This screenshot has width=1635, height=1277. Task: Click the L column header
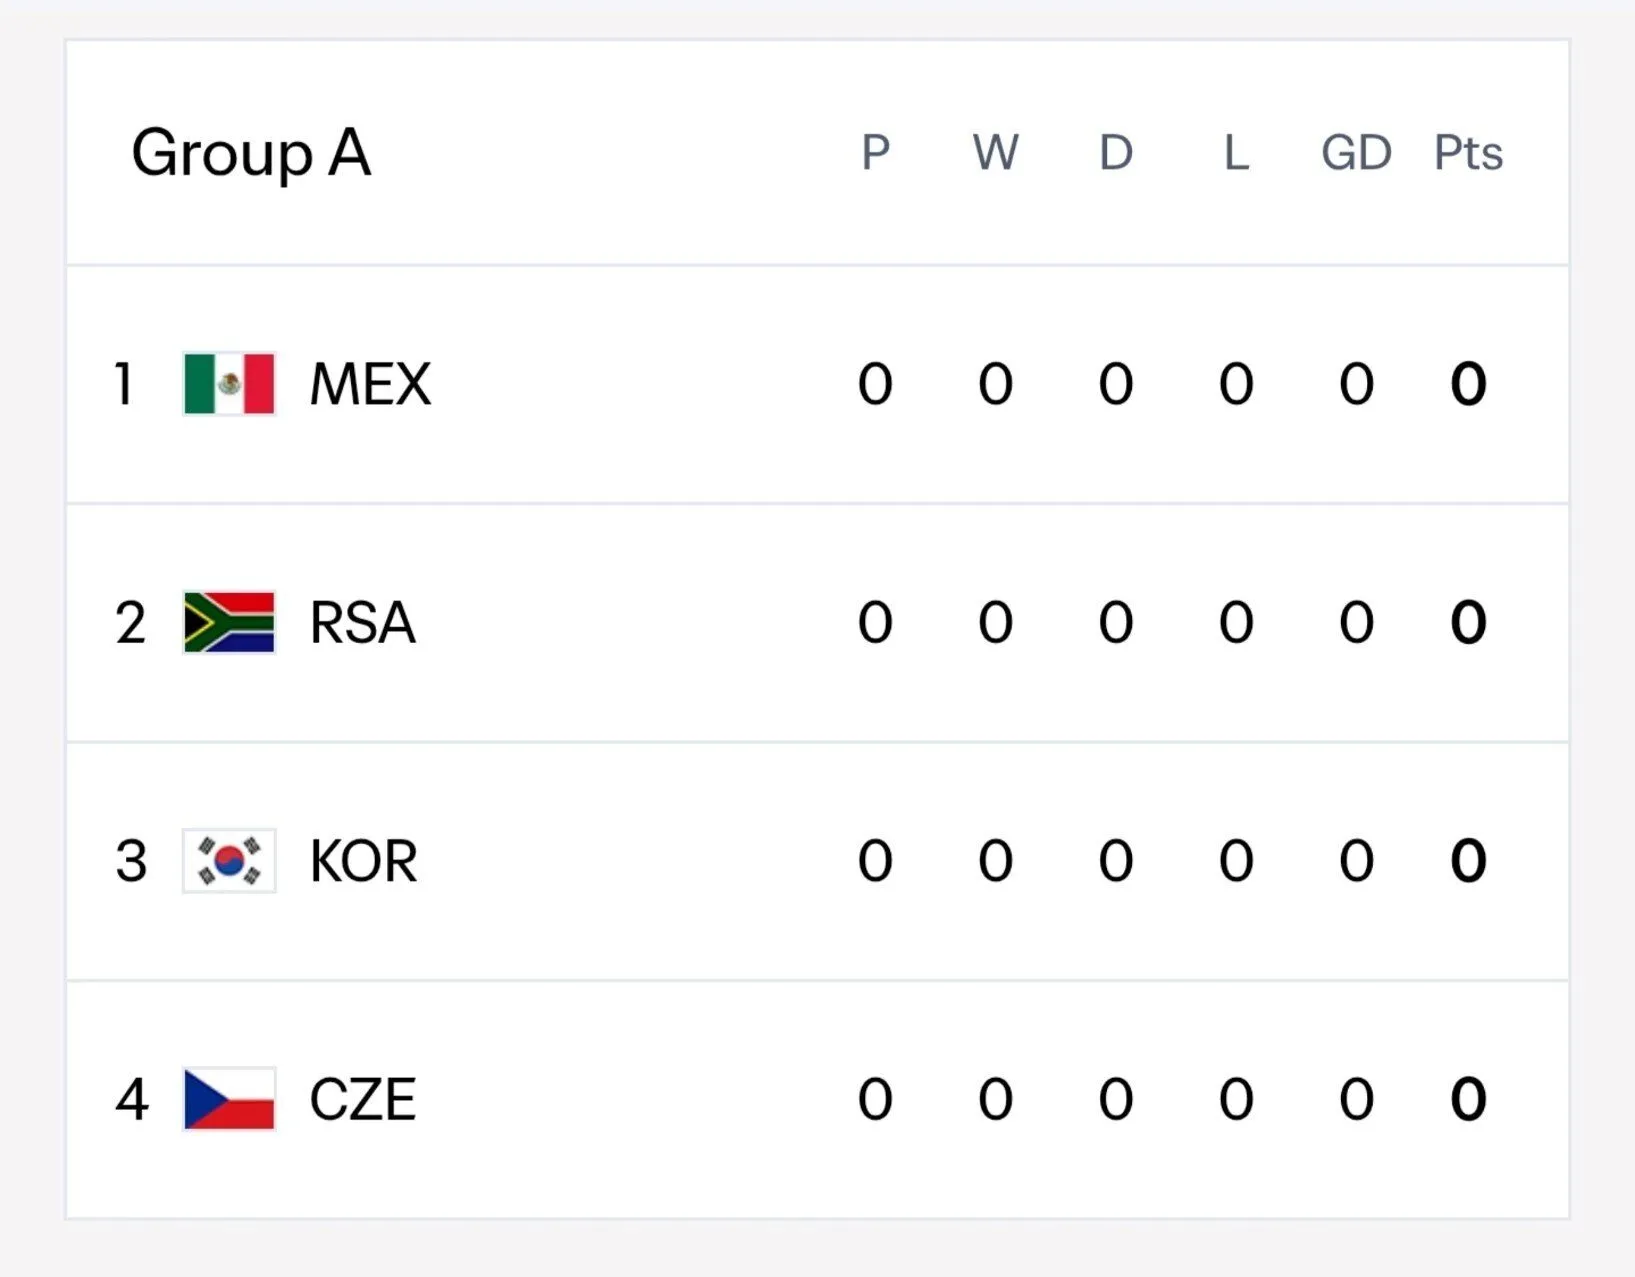click(1237, 153)
